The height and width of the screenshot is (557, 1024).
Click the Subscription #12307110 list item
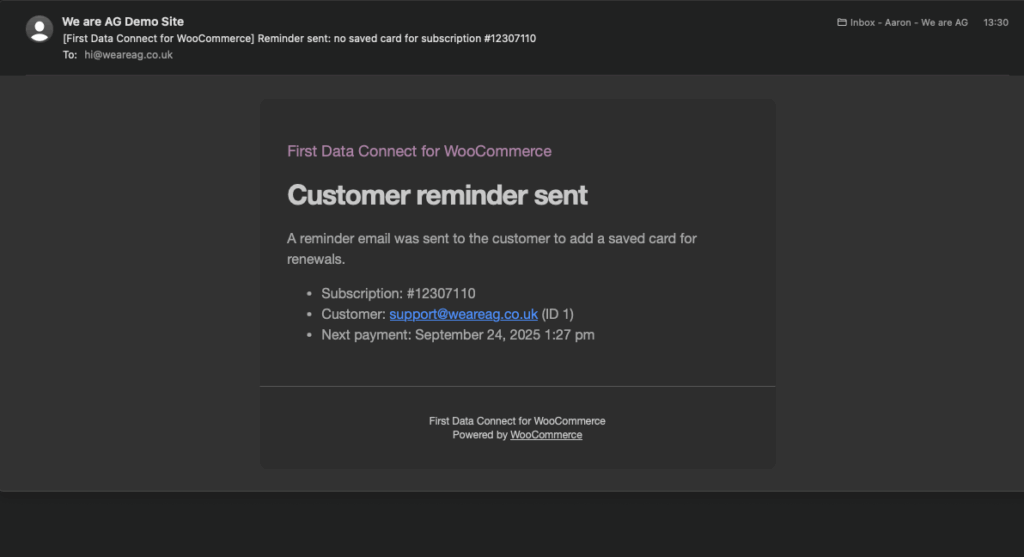(398, 293)
